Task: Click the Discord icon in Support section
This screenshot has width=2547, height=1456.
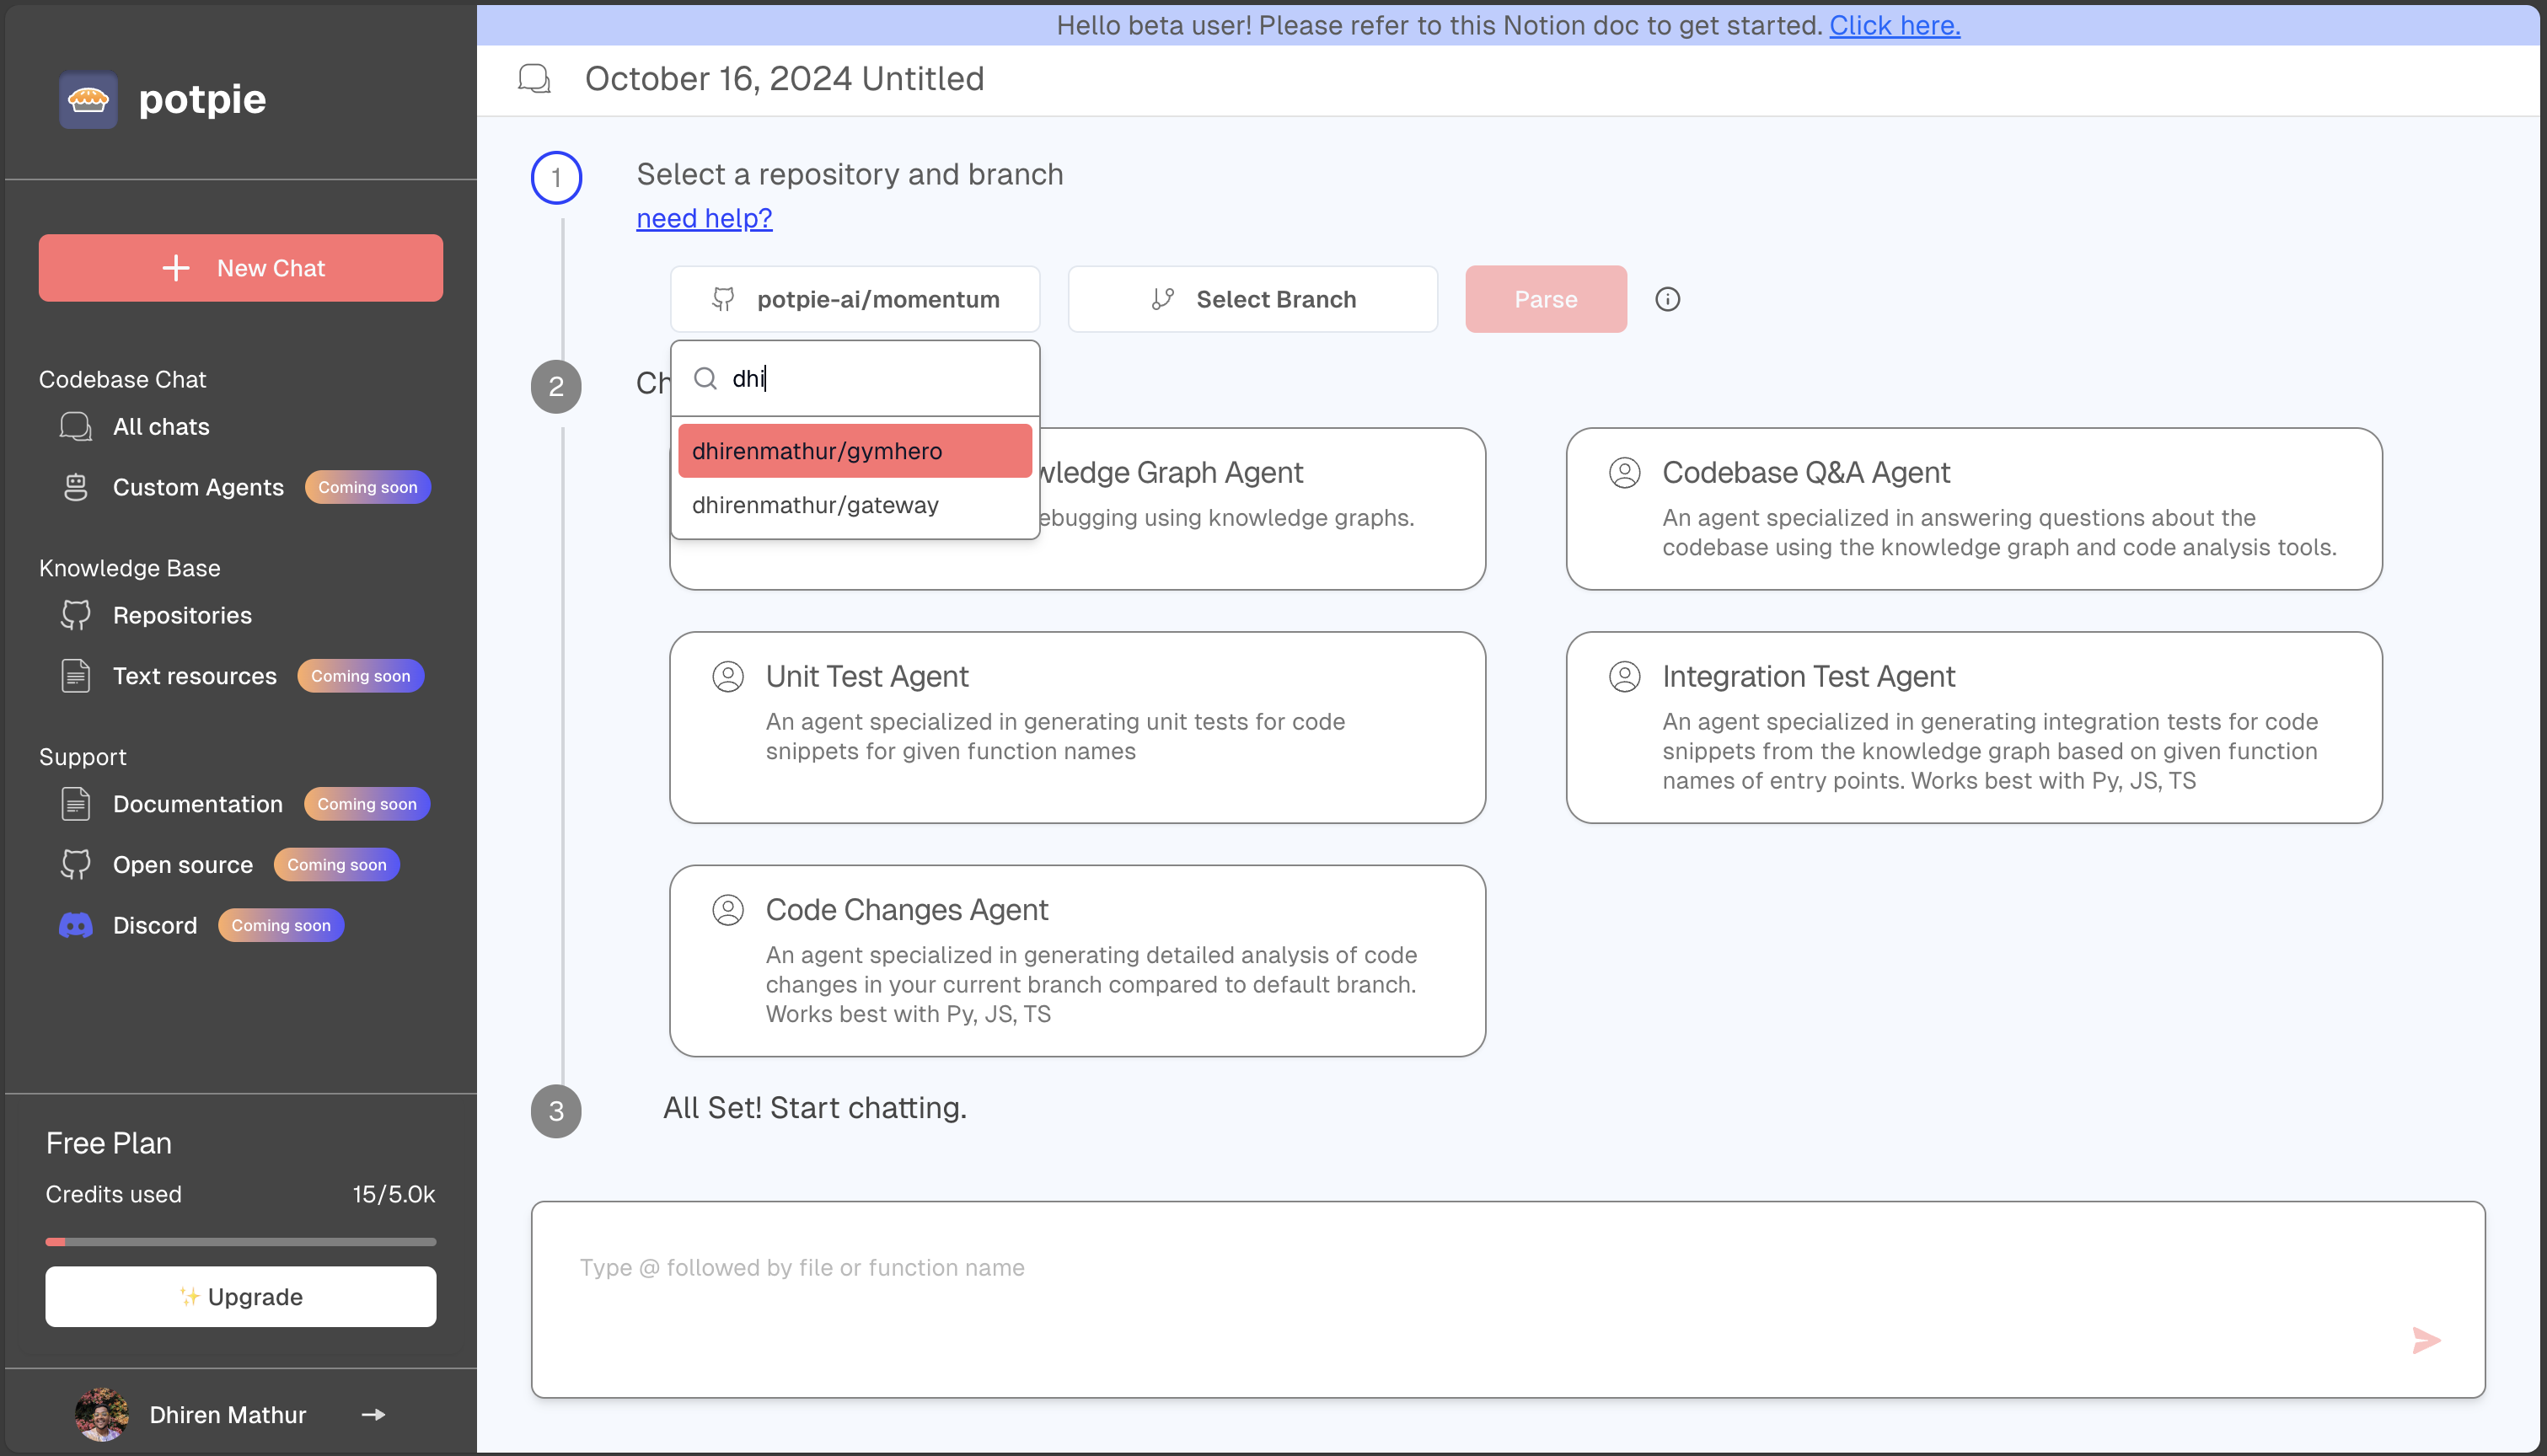Action: [x=75, y=925]
